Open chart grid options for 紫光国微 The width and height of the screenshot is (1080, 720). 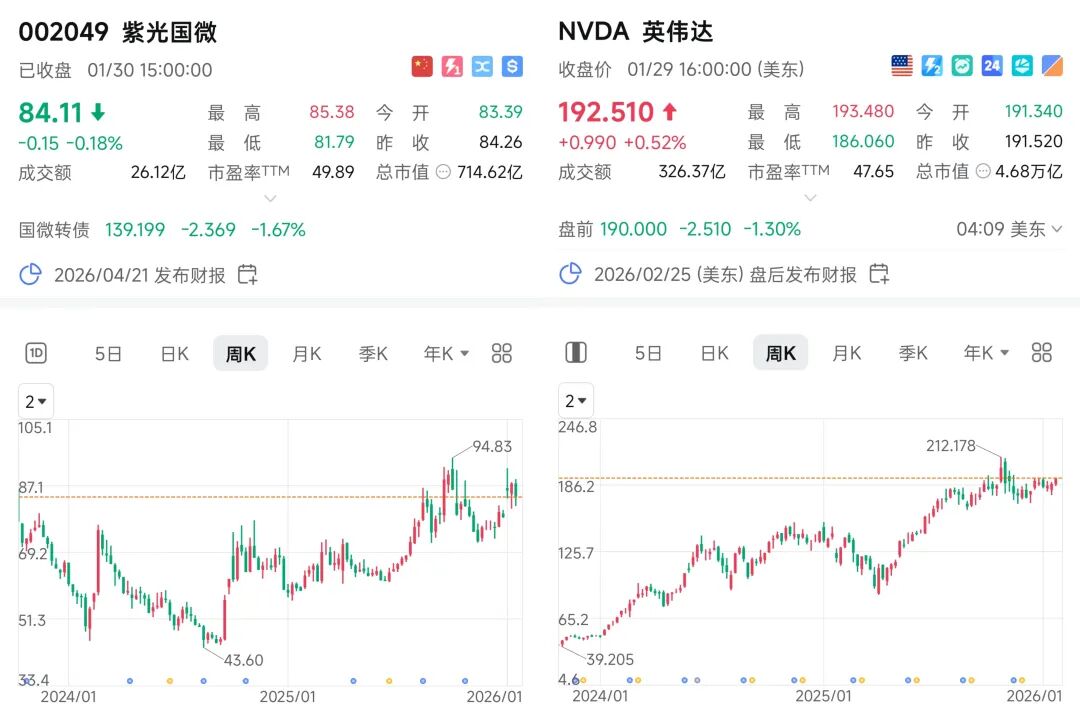coord(502,353)
